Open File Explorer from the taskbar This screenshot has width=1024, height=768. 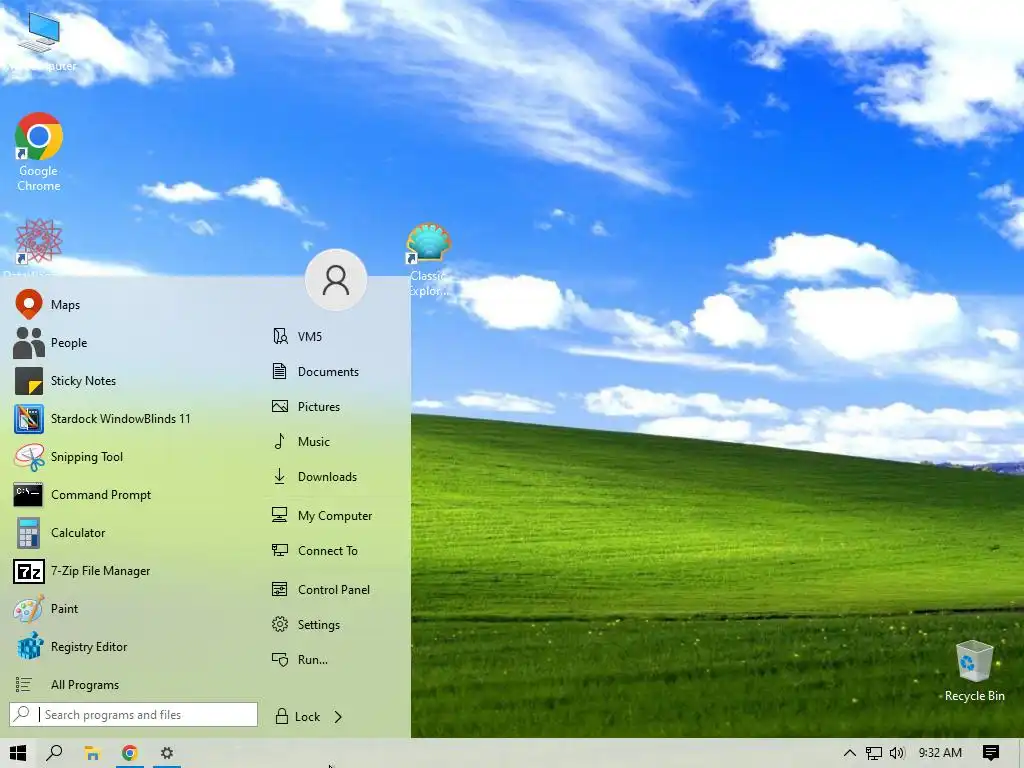pyautogui.click(x=92, y=753)
